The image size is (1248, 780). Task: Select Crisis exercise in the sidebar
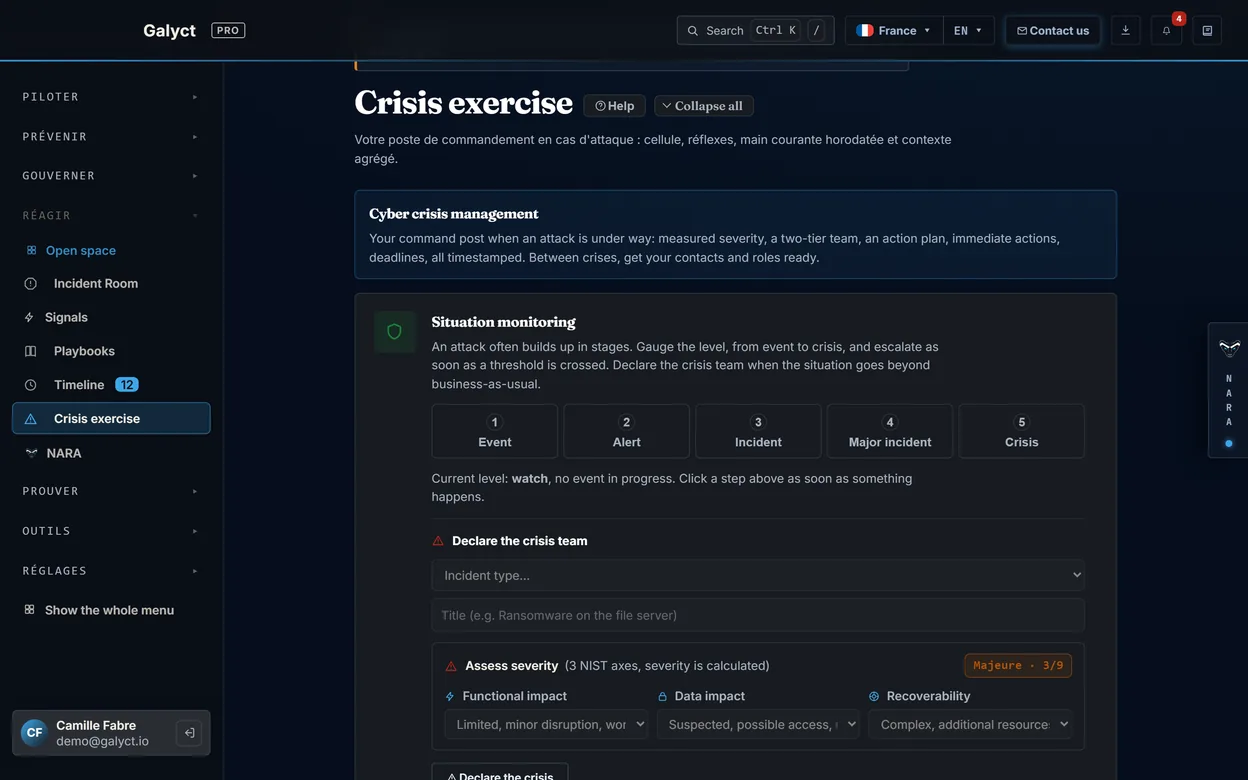111,419
